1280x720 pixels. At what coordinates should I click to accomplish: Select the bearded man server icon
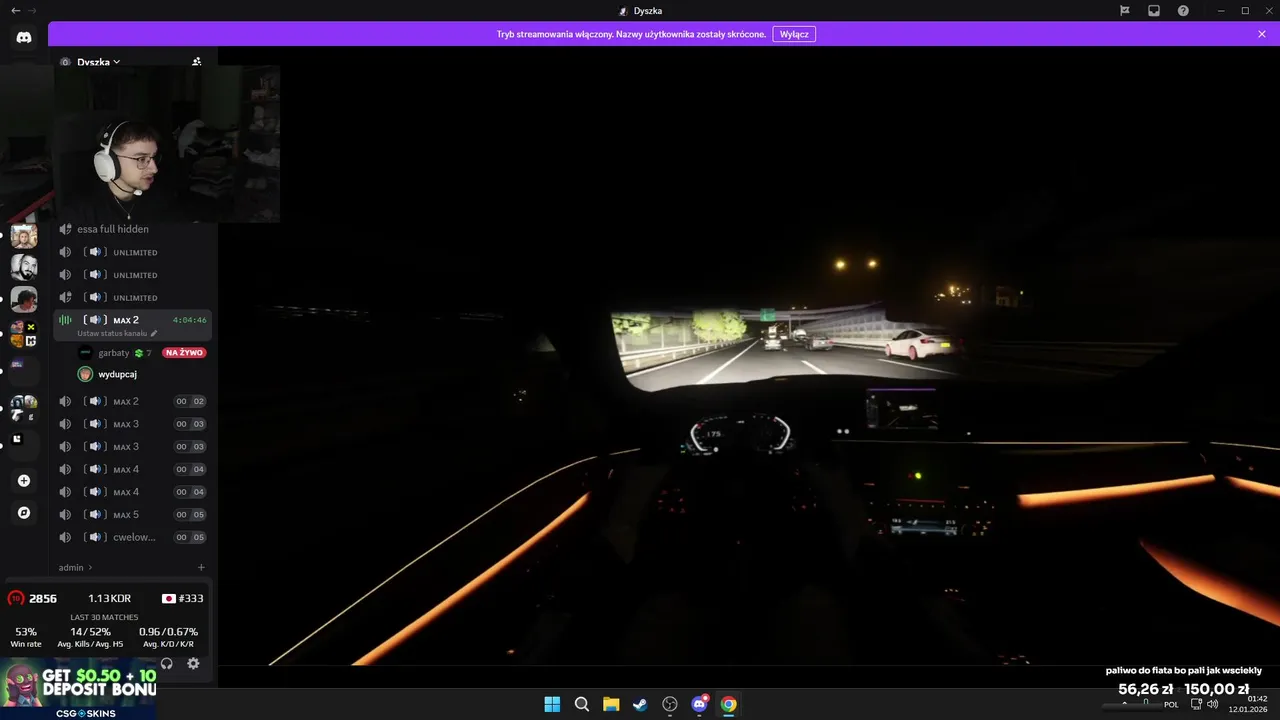coord(24,267)
